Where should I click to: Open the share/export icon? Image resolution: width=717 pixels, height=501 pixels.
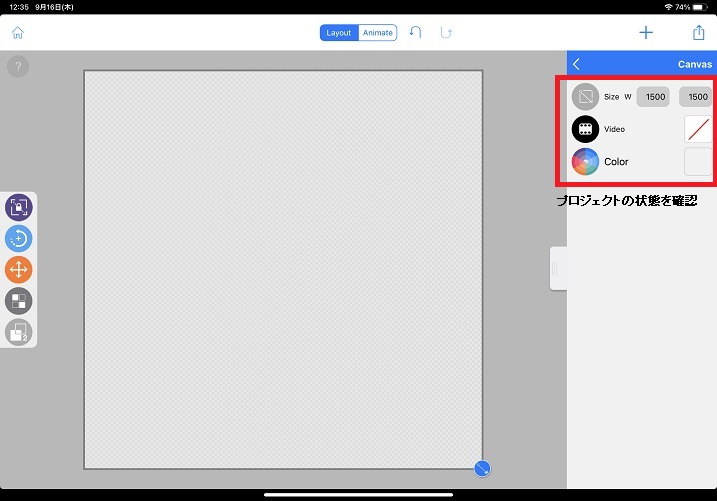[x=699, y=33]
